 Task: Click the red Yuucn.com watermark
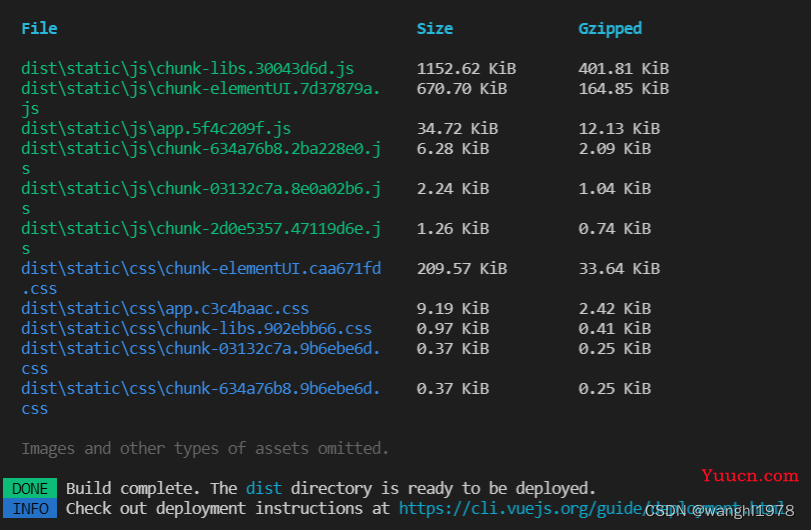[749, 476]
